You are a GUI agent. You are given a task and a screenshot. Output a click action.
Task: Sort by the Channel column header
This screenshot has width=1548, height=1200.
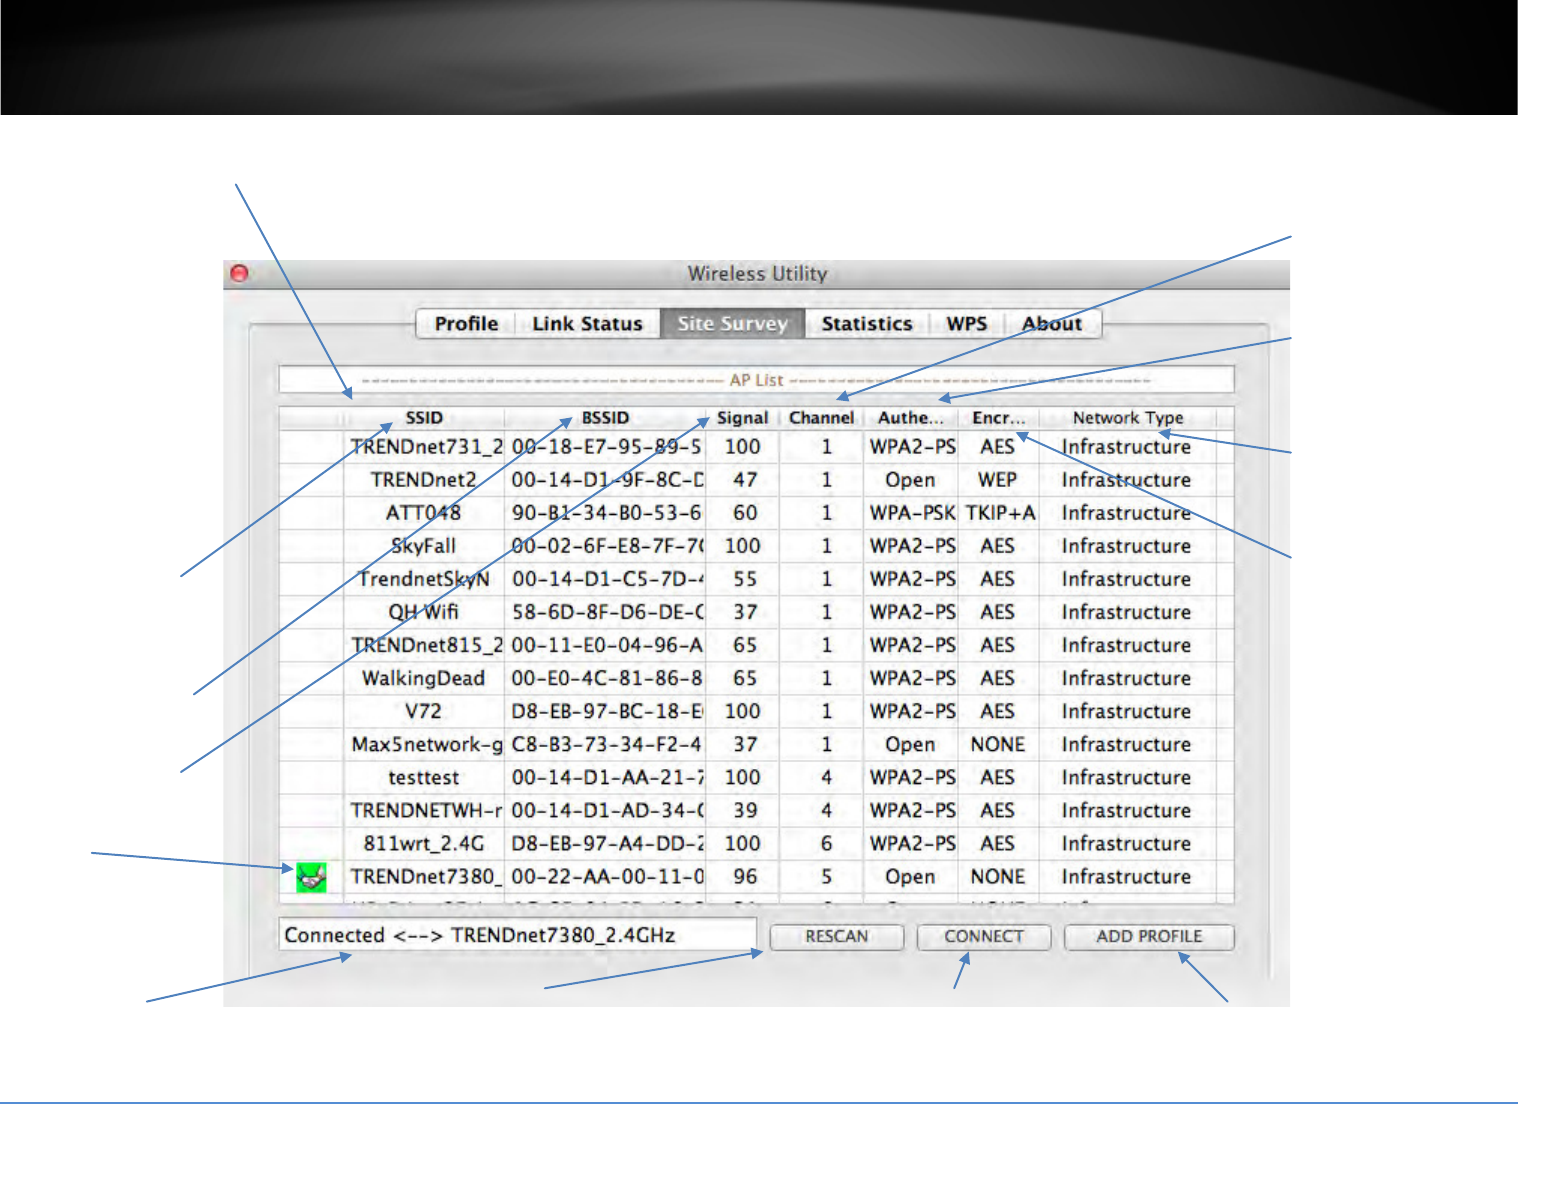[822, 418]
